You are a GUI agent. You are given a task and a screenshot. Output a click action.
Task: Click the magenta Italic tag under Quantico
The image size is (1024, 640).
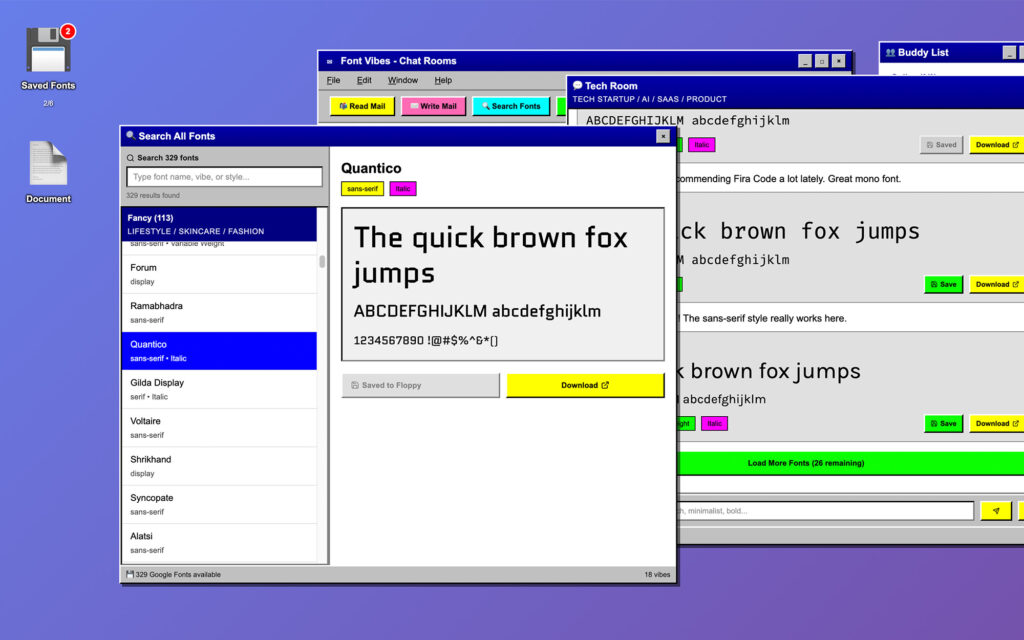coord(402,189)
